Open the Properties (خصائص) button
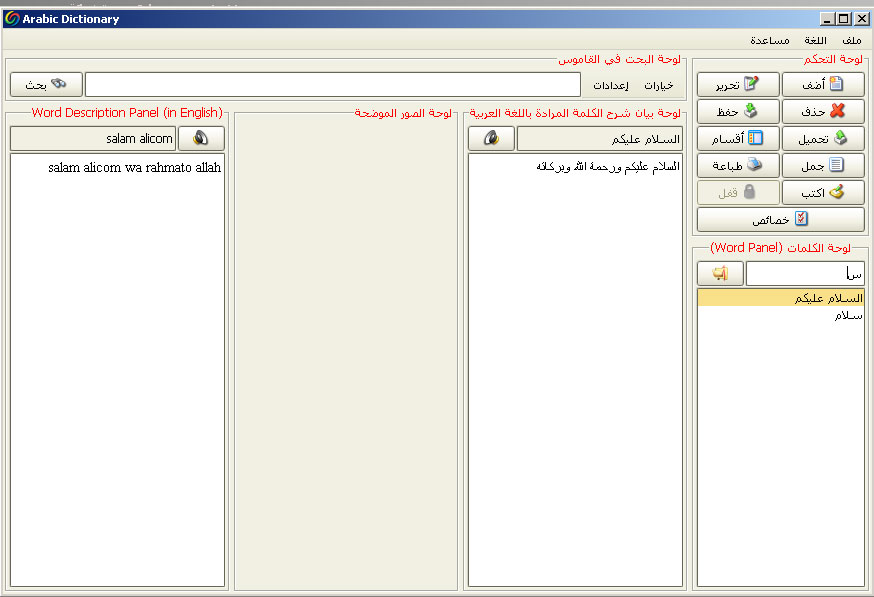874x597 pixels. [x=780, y=219]
